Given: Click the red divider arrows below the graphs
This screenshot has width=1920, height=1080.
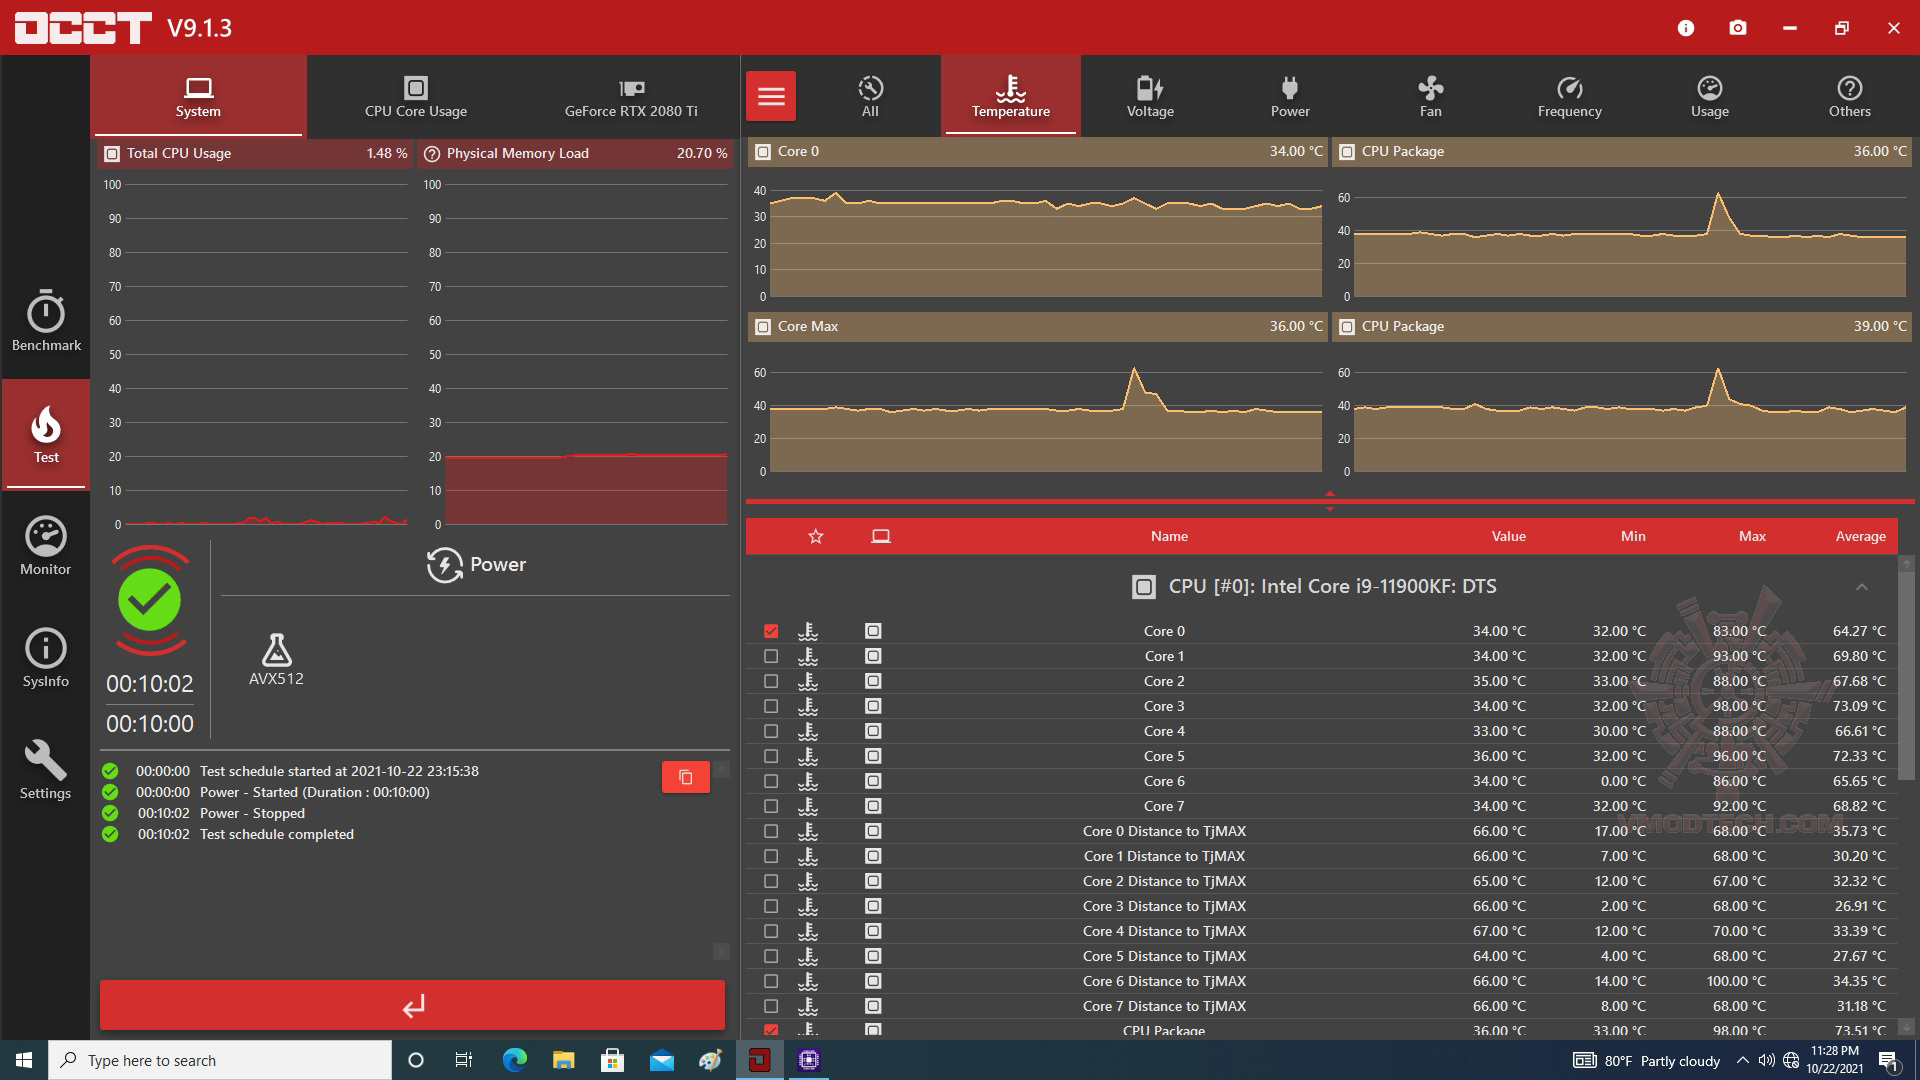Looking at the screenshot, I should 1330,501.
